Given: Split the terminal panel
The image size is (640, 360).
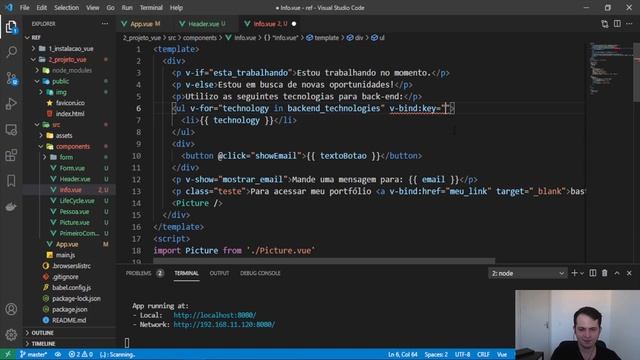Looking at the screenshot, I should (x=593, y=273).
